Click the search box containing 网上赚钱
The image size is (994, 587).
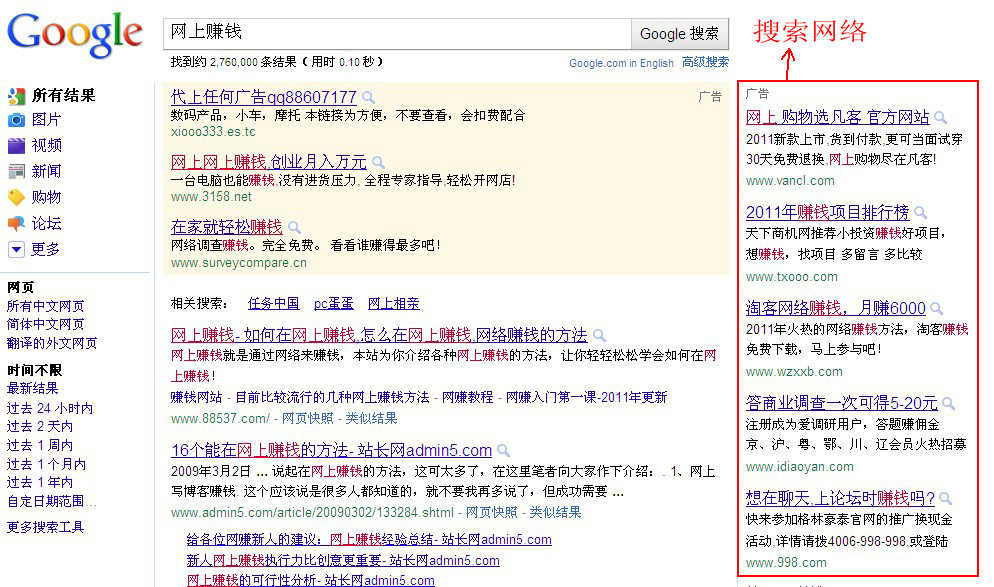(397, 33)
